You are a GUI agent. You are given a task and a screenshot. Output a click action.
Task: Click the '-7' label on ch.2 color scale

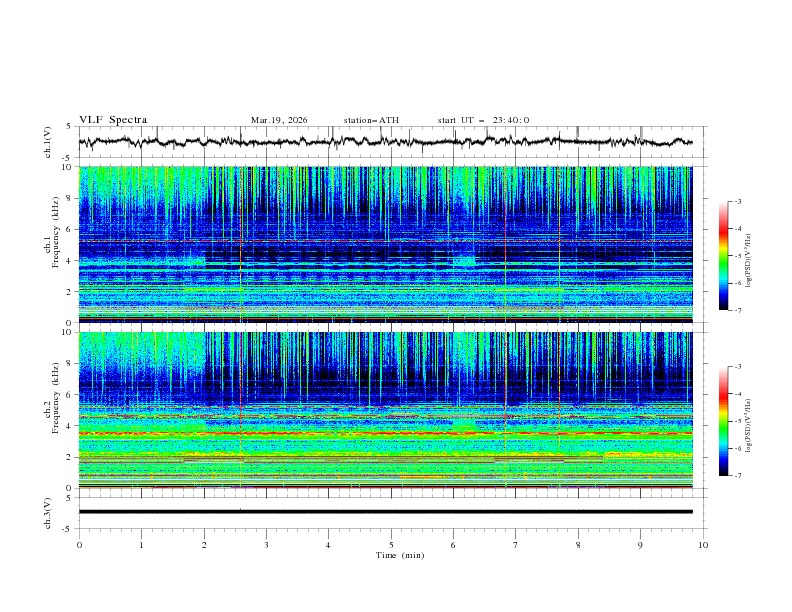[x=737, y=476]
